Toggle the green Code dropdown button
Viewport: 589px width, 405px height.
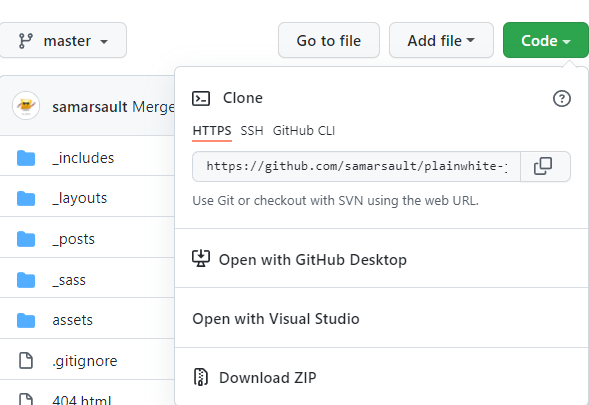tap(545, 40)
